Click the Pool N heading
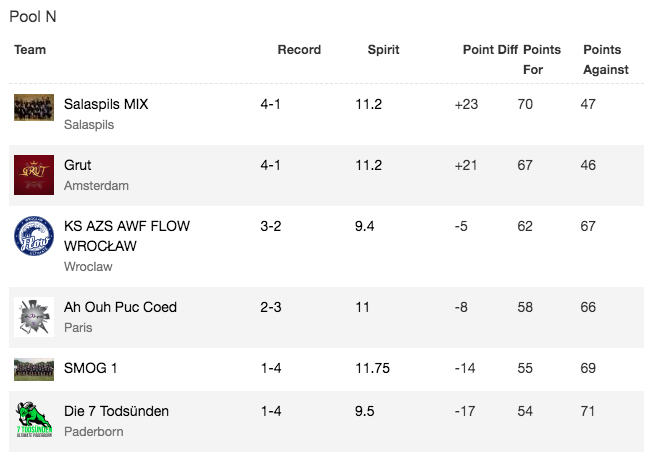 tap(33, 17)
